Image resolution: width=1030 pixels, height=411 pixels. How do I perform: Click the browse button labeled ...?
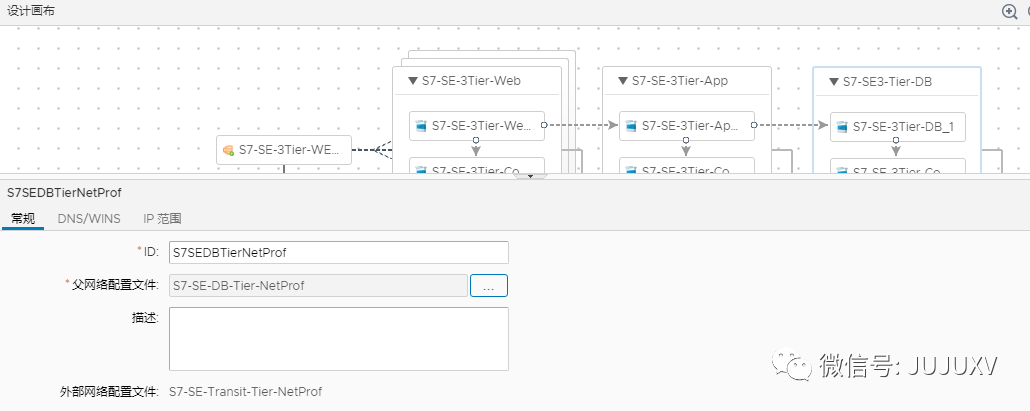click(489, 285)
